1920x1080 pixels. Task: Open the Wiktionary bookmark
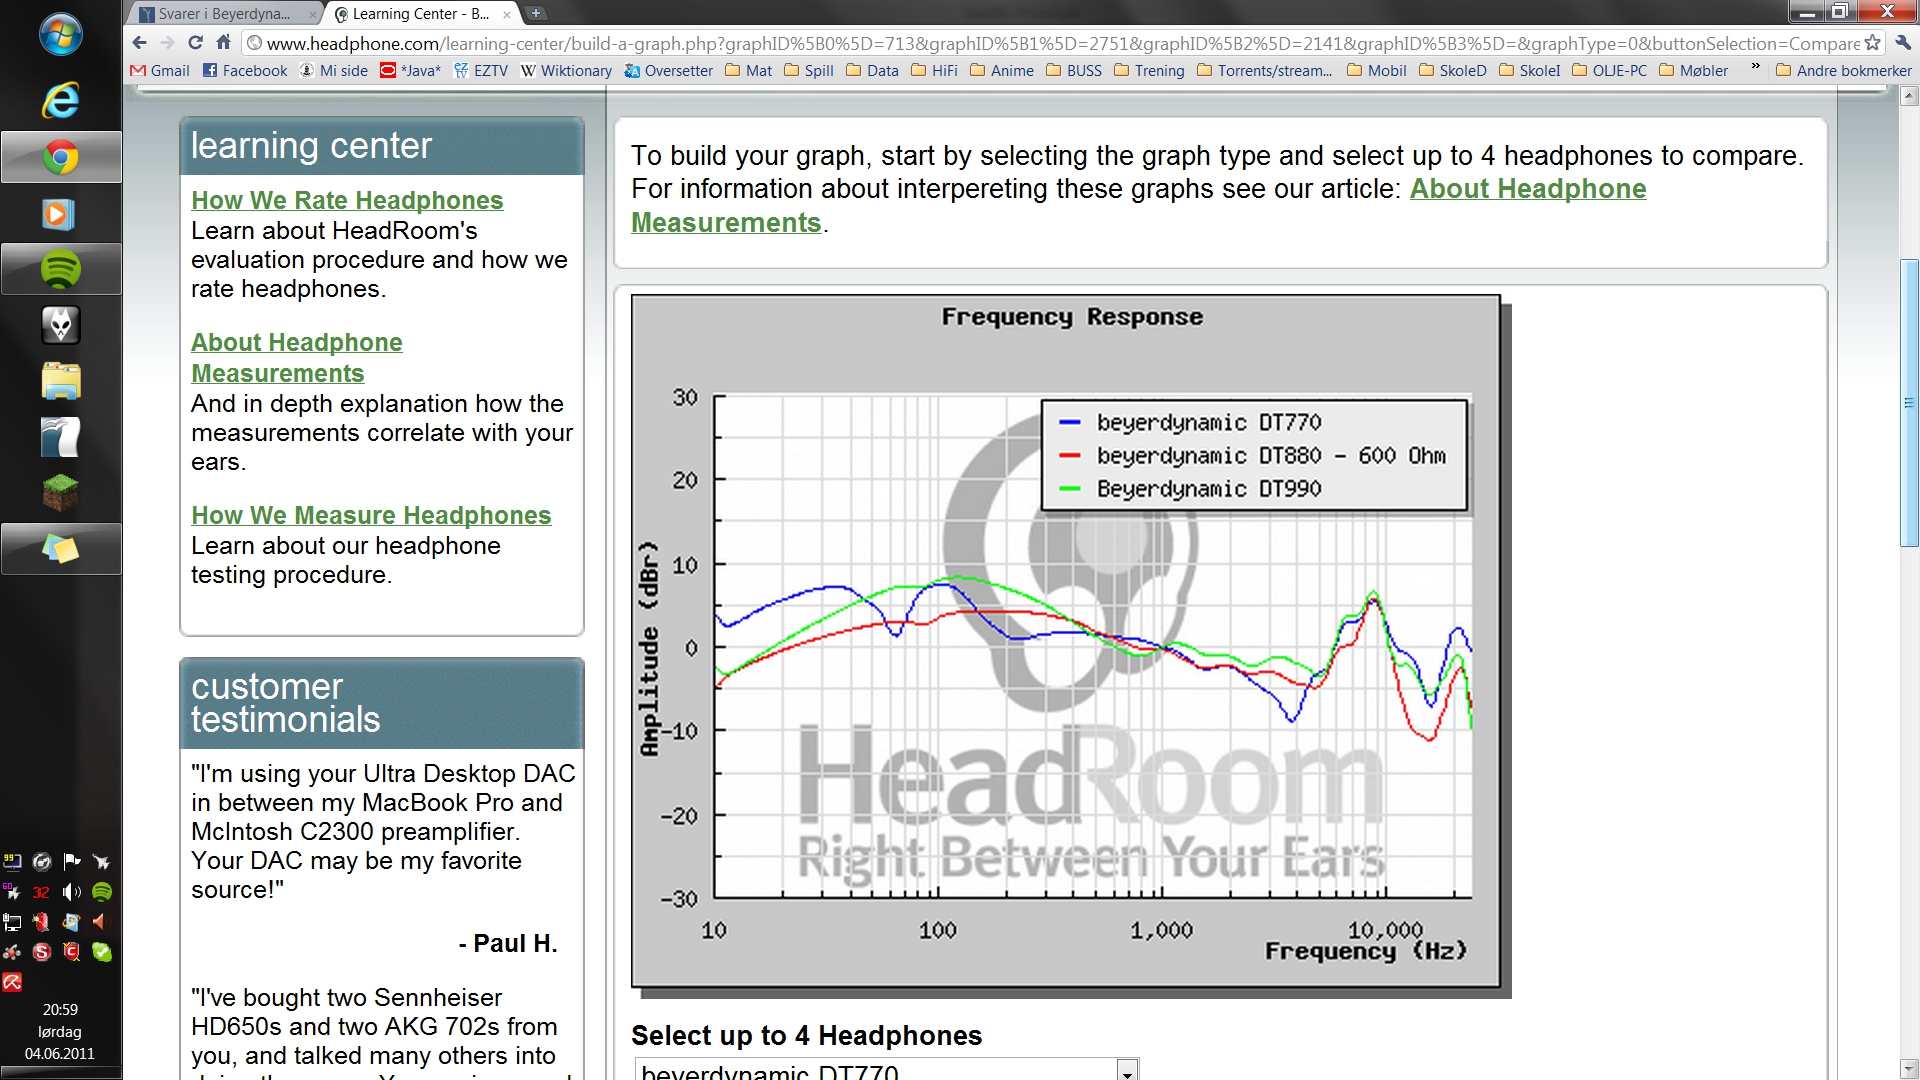point(566,71)
